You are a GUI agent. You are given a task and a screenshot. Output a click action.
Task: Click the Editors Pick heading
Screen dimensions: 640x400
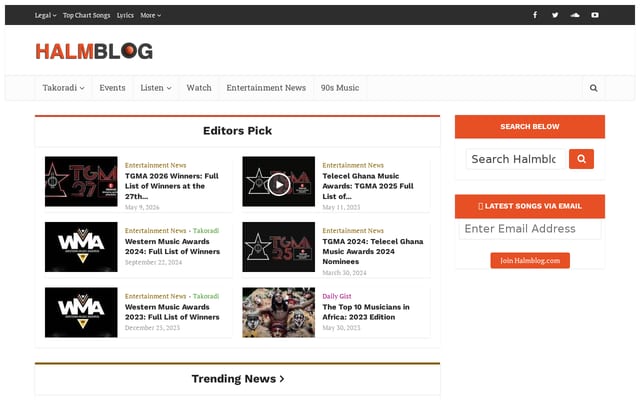coord(238,131)
